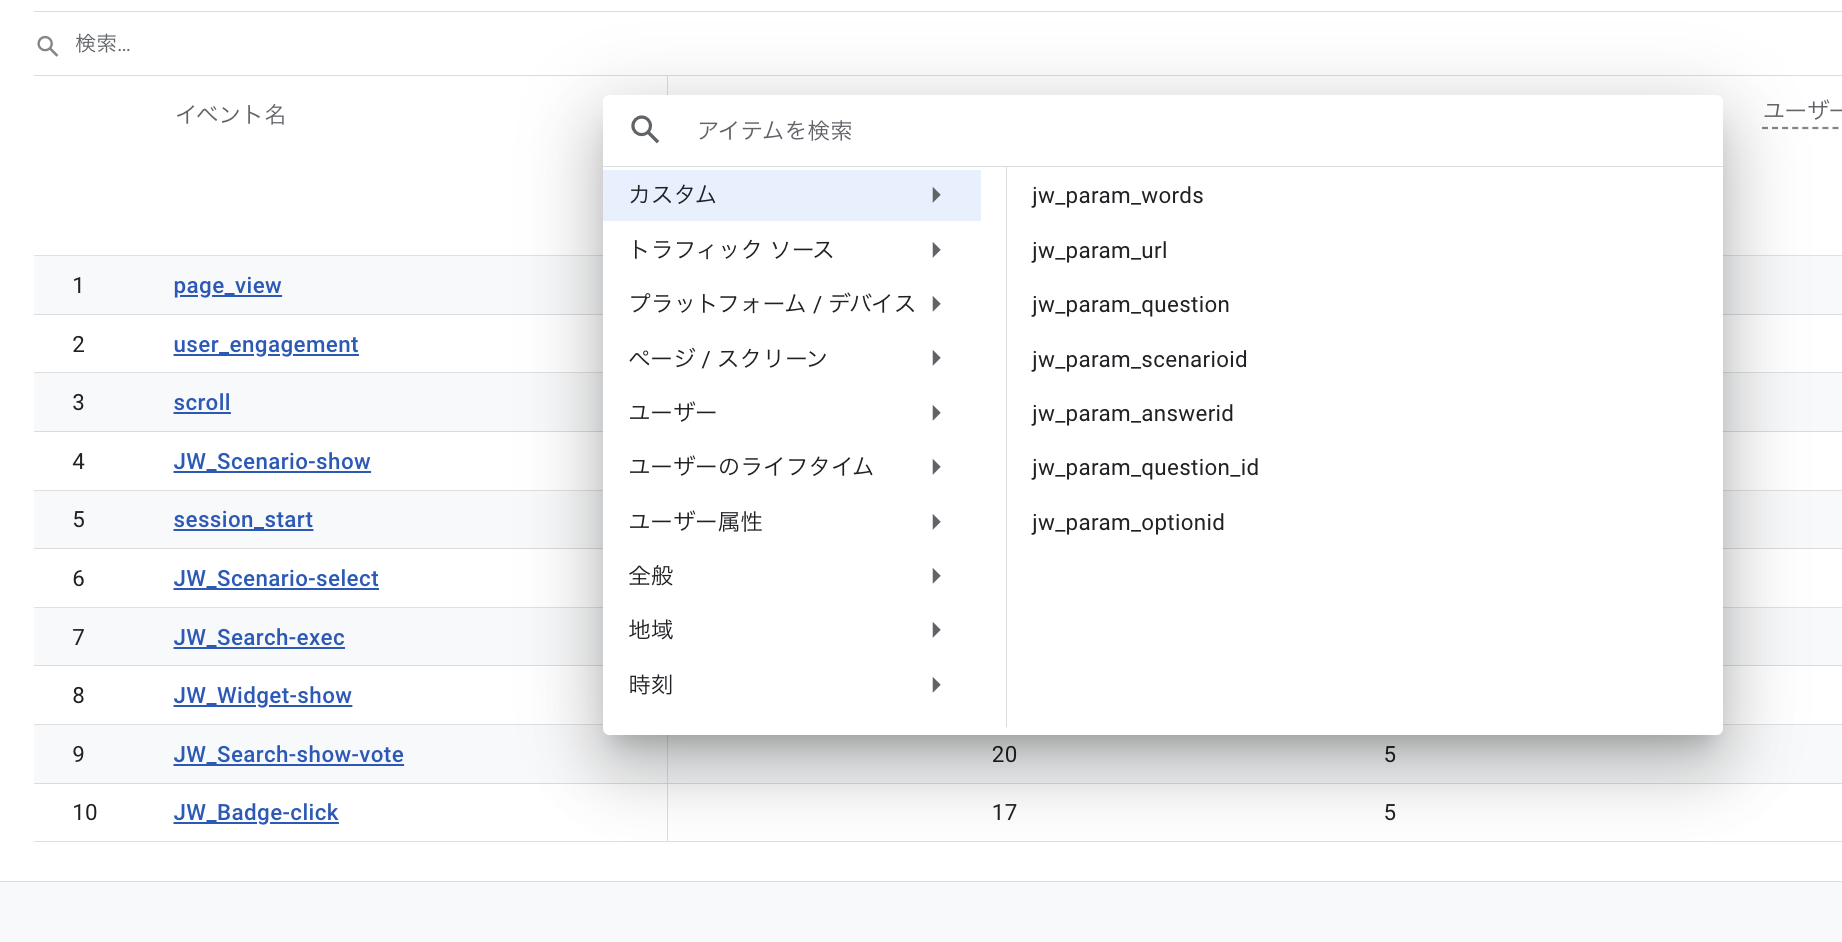
Task: Open the page_view event link
Action: tap(227, 286)
